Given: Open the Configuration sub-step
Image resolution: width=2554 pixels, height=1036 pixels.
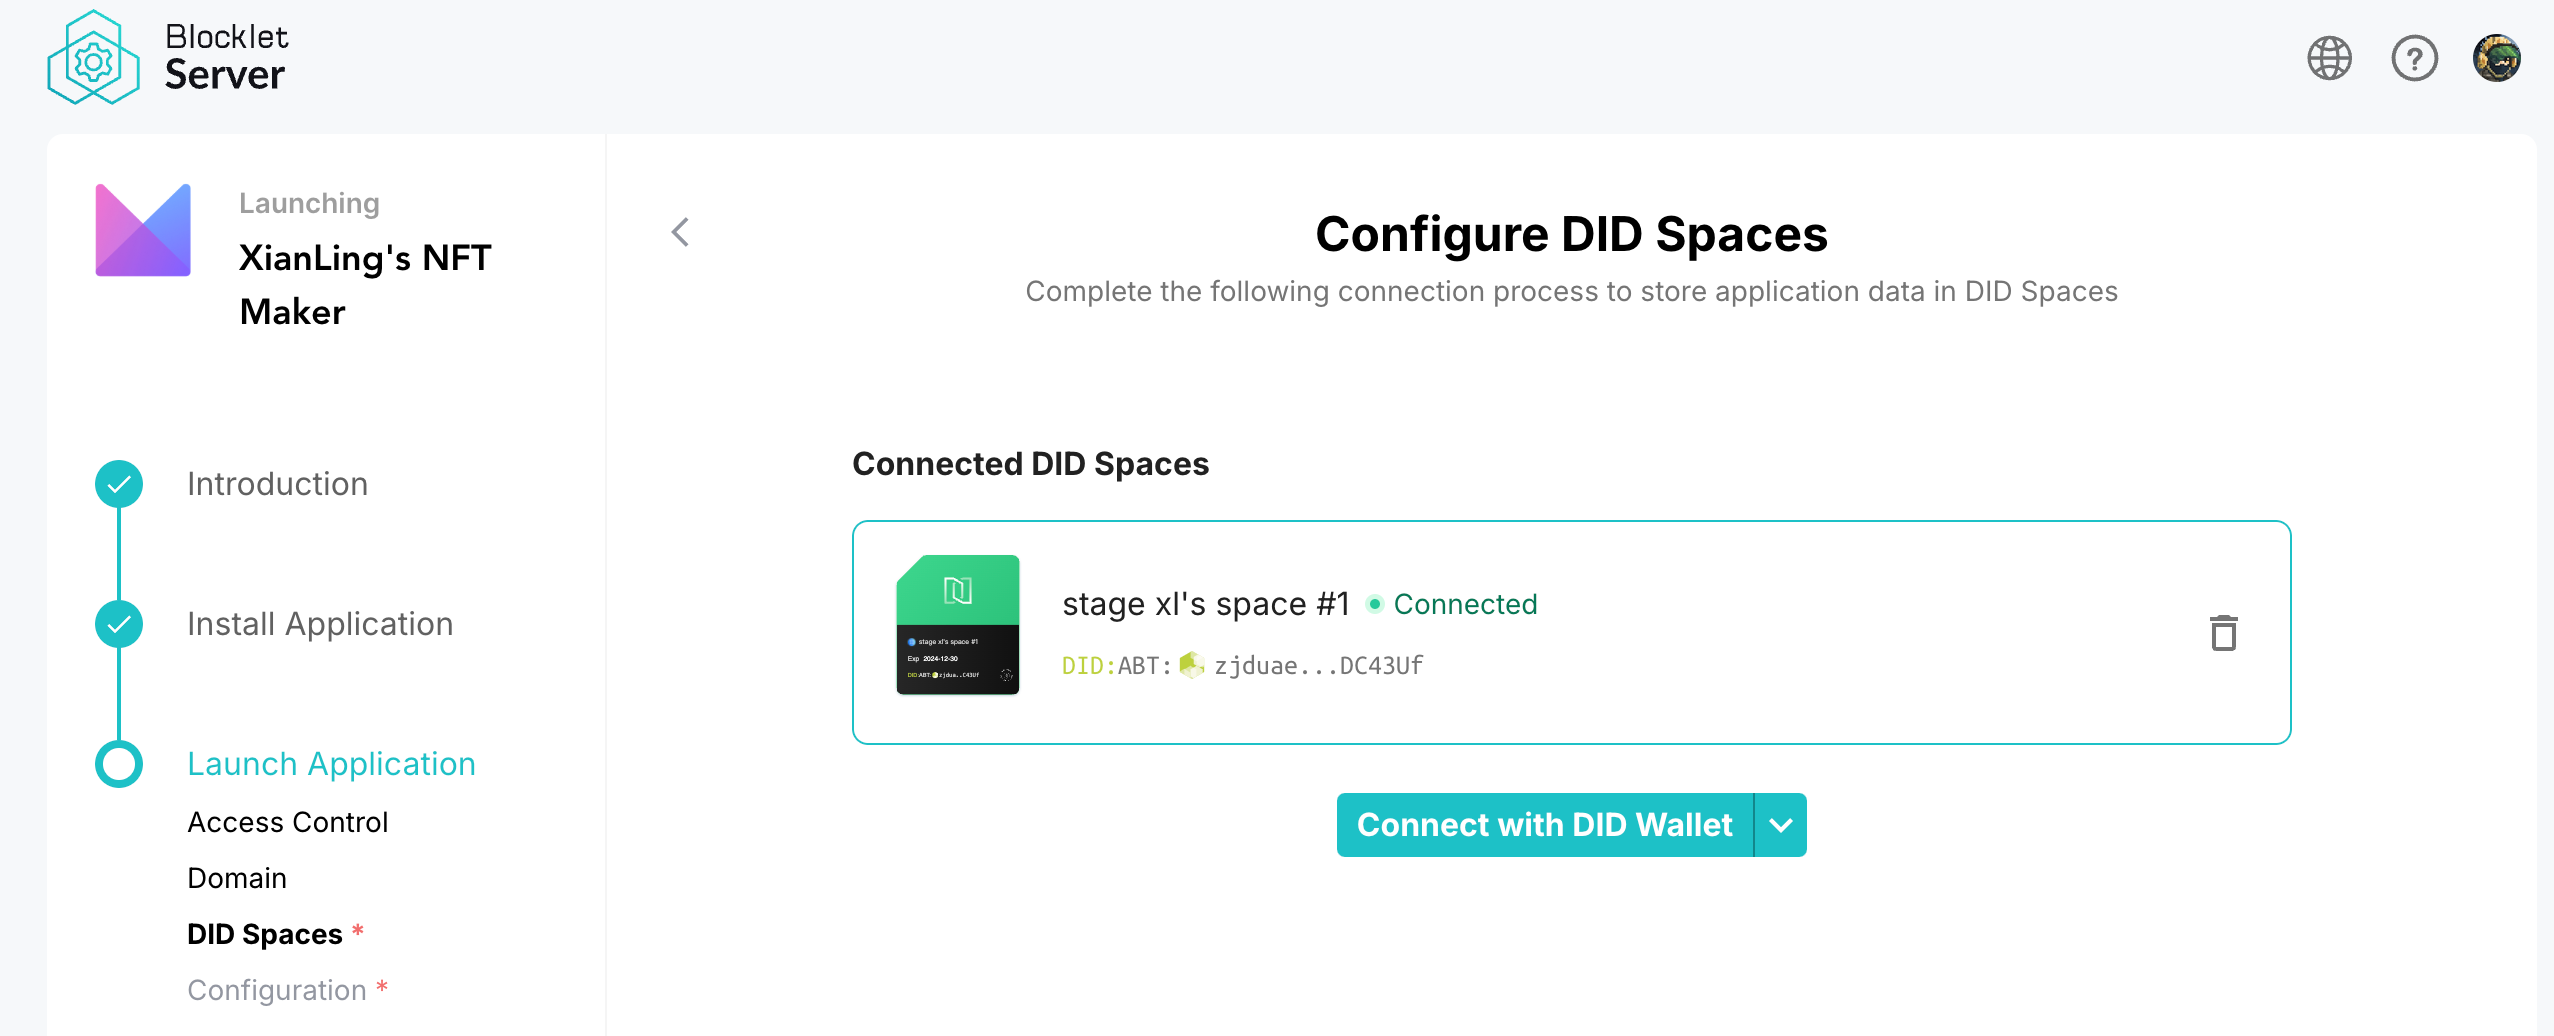Looking at the screenshot, I should pyautogui.click(x=277, y=990).
